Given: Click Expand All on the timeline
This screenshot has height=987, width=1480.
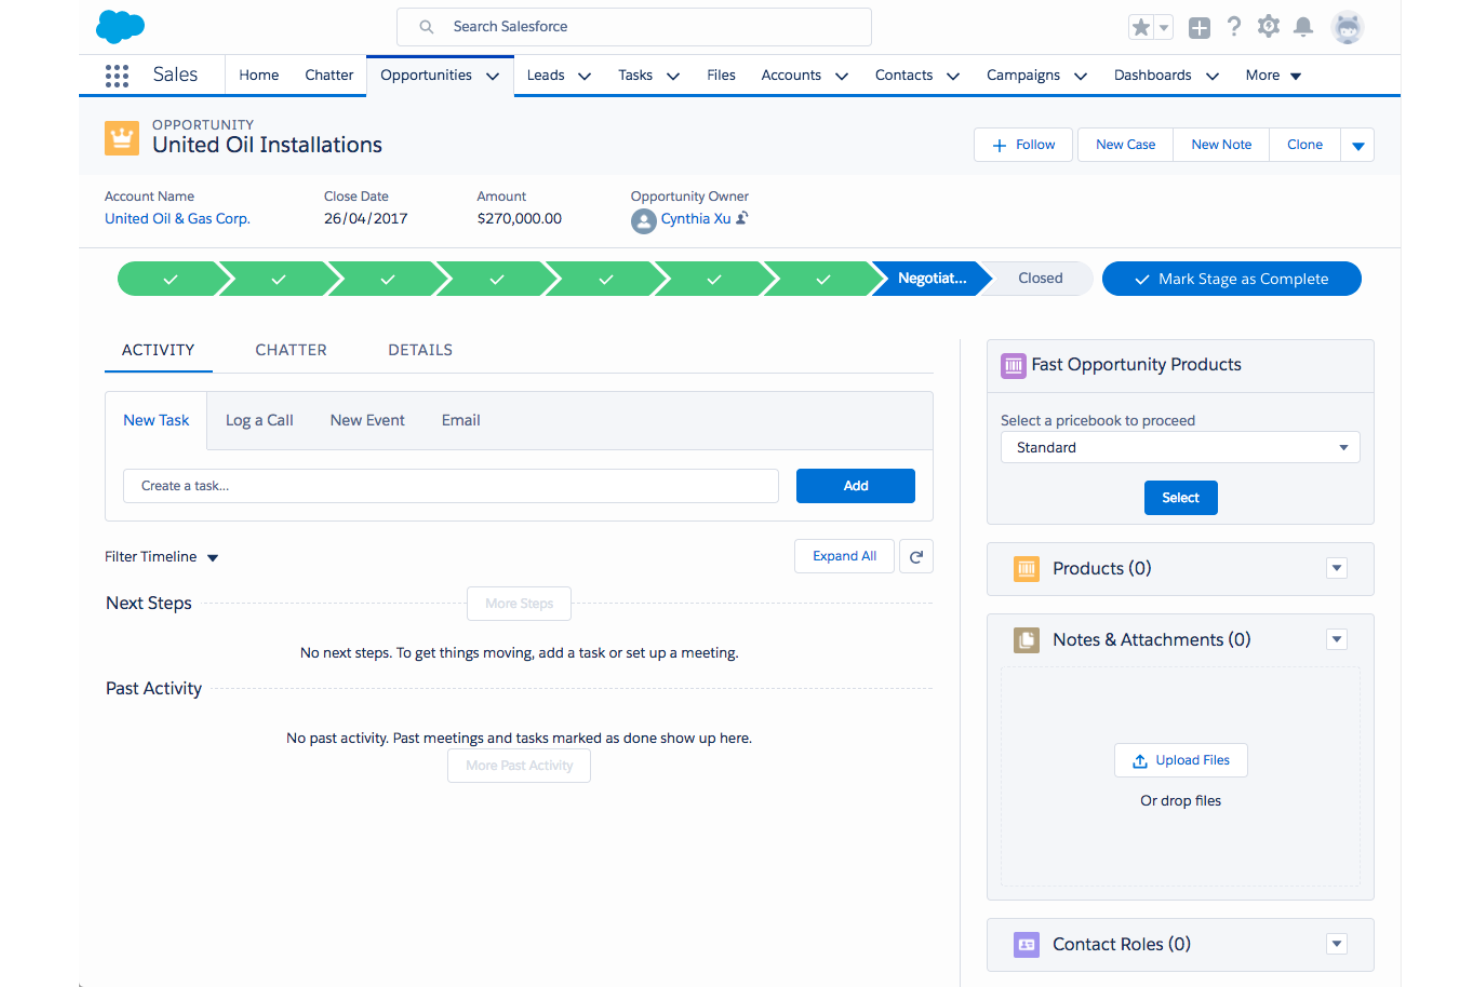Looking at the screenshot, I should pos(844,556).
